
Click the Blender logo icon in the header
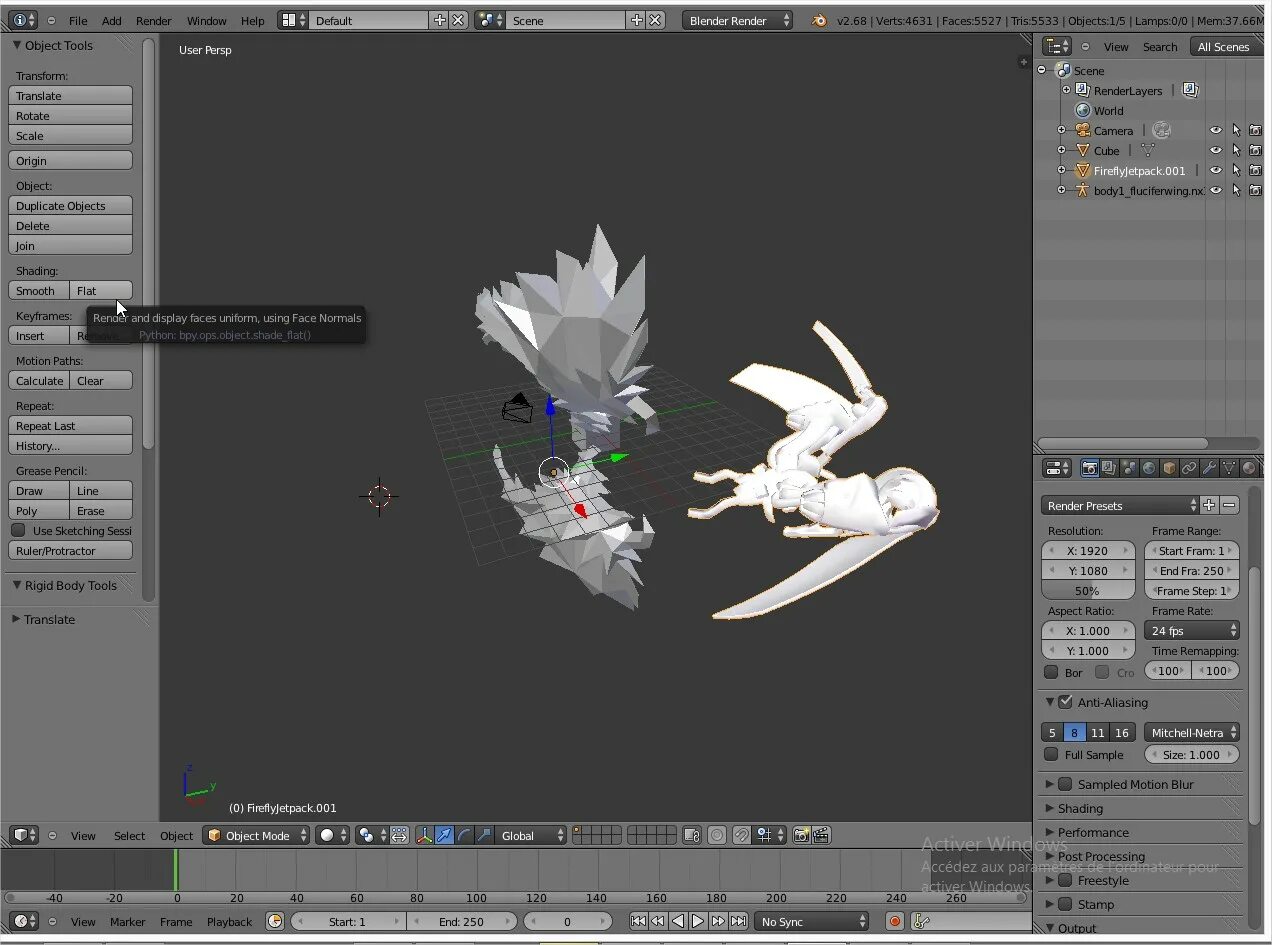[x=819, y=20]
